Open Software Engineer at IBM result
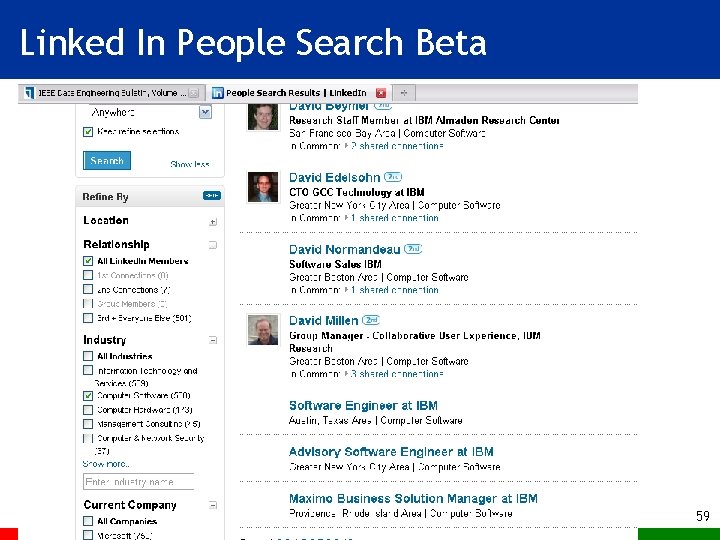The width and height of the screenshot is (720, 540). click(x=363, y=406)
